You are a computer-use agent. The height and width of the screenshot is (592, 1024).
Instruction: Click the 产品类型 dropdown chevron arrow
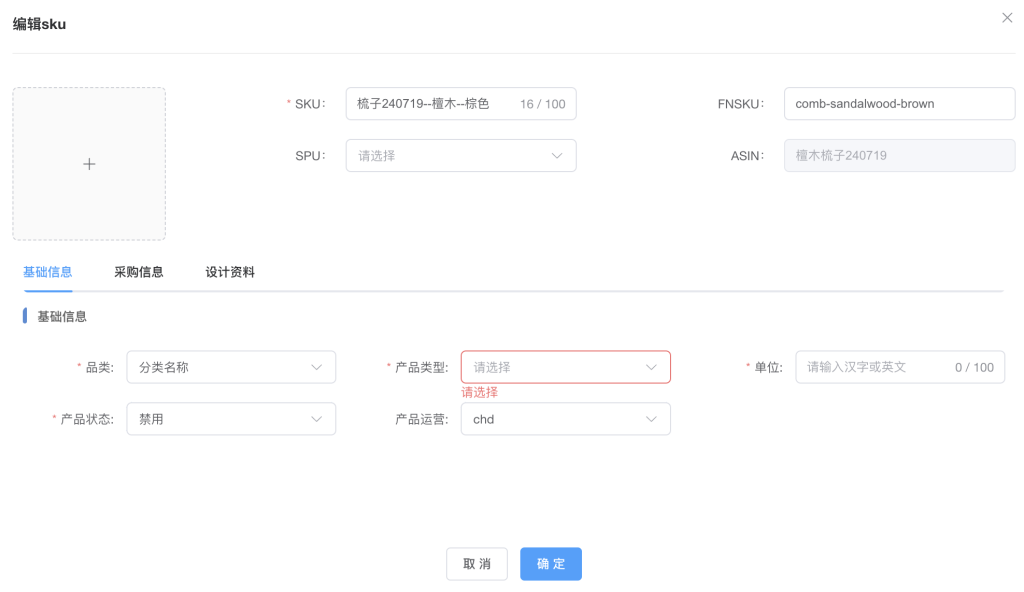pyautogui.click(x=651, y=367)
